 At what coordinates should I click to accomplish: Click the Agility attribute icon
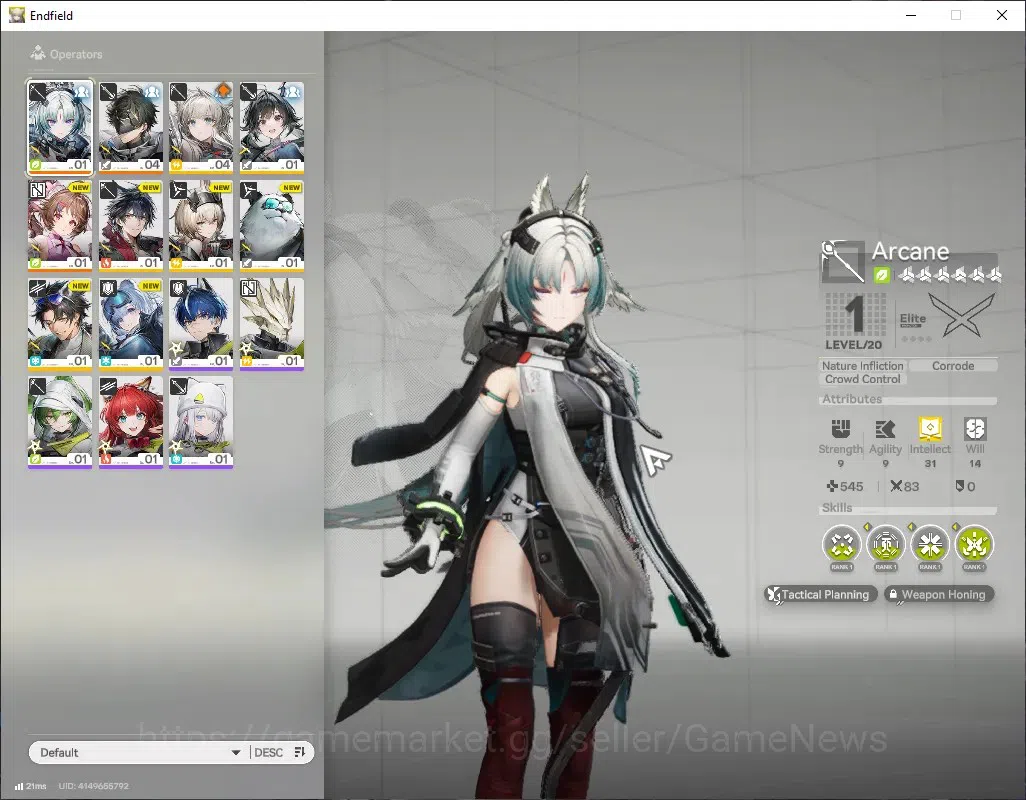coord(885,428)
